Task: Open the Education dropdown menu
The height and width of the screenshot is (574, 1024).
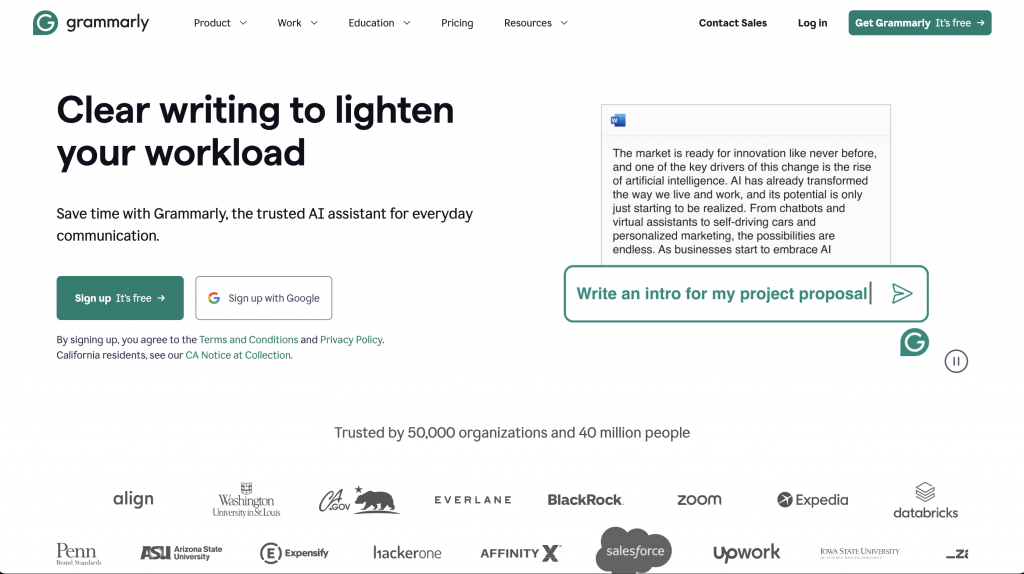Action: point(379,23)
